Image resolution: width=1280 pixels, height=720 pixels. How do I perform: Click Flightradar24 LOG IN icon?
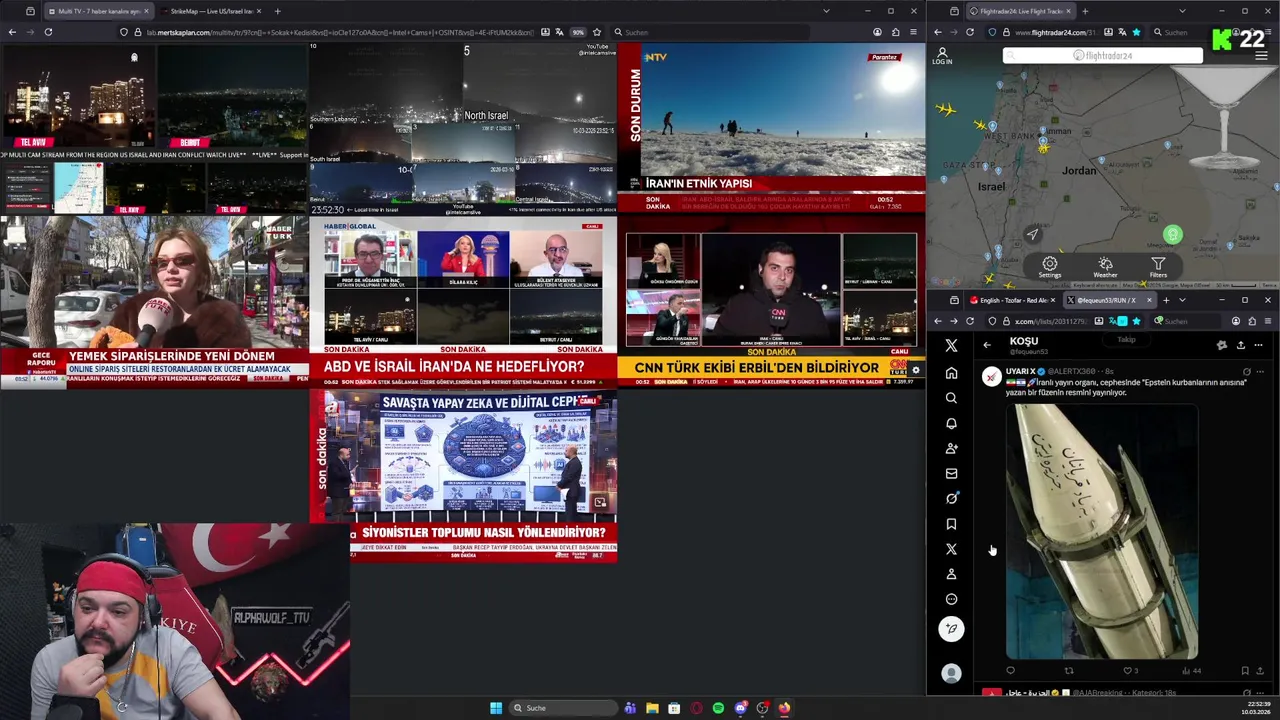(x=942, y=56)
